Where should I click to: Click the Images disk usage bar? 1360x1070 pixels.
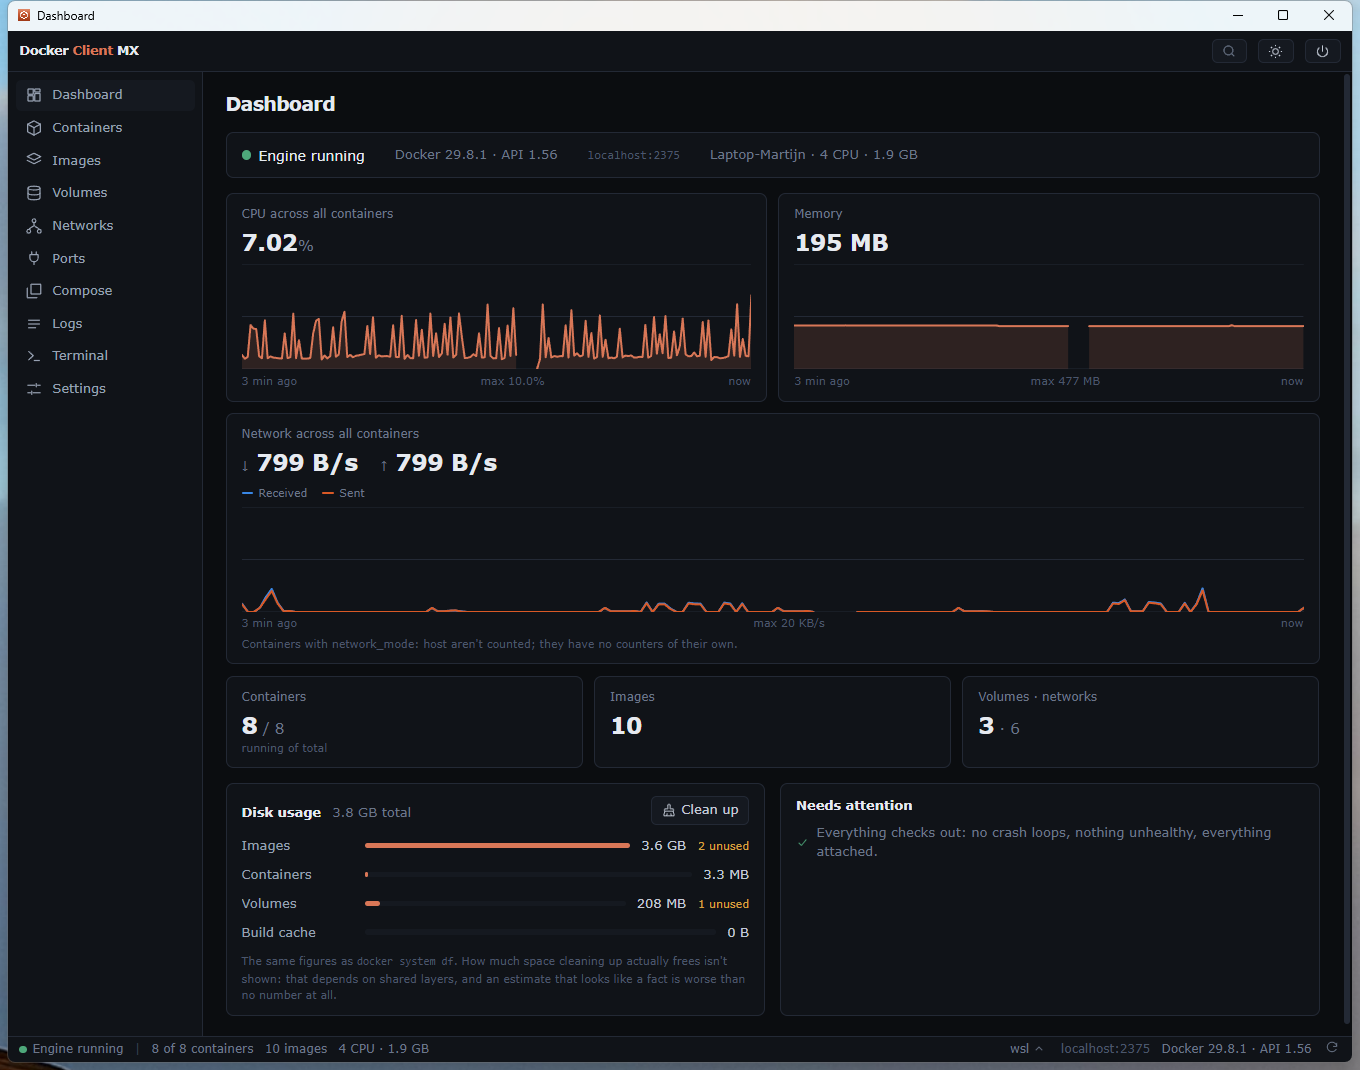(497, 846)
